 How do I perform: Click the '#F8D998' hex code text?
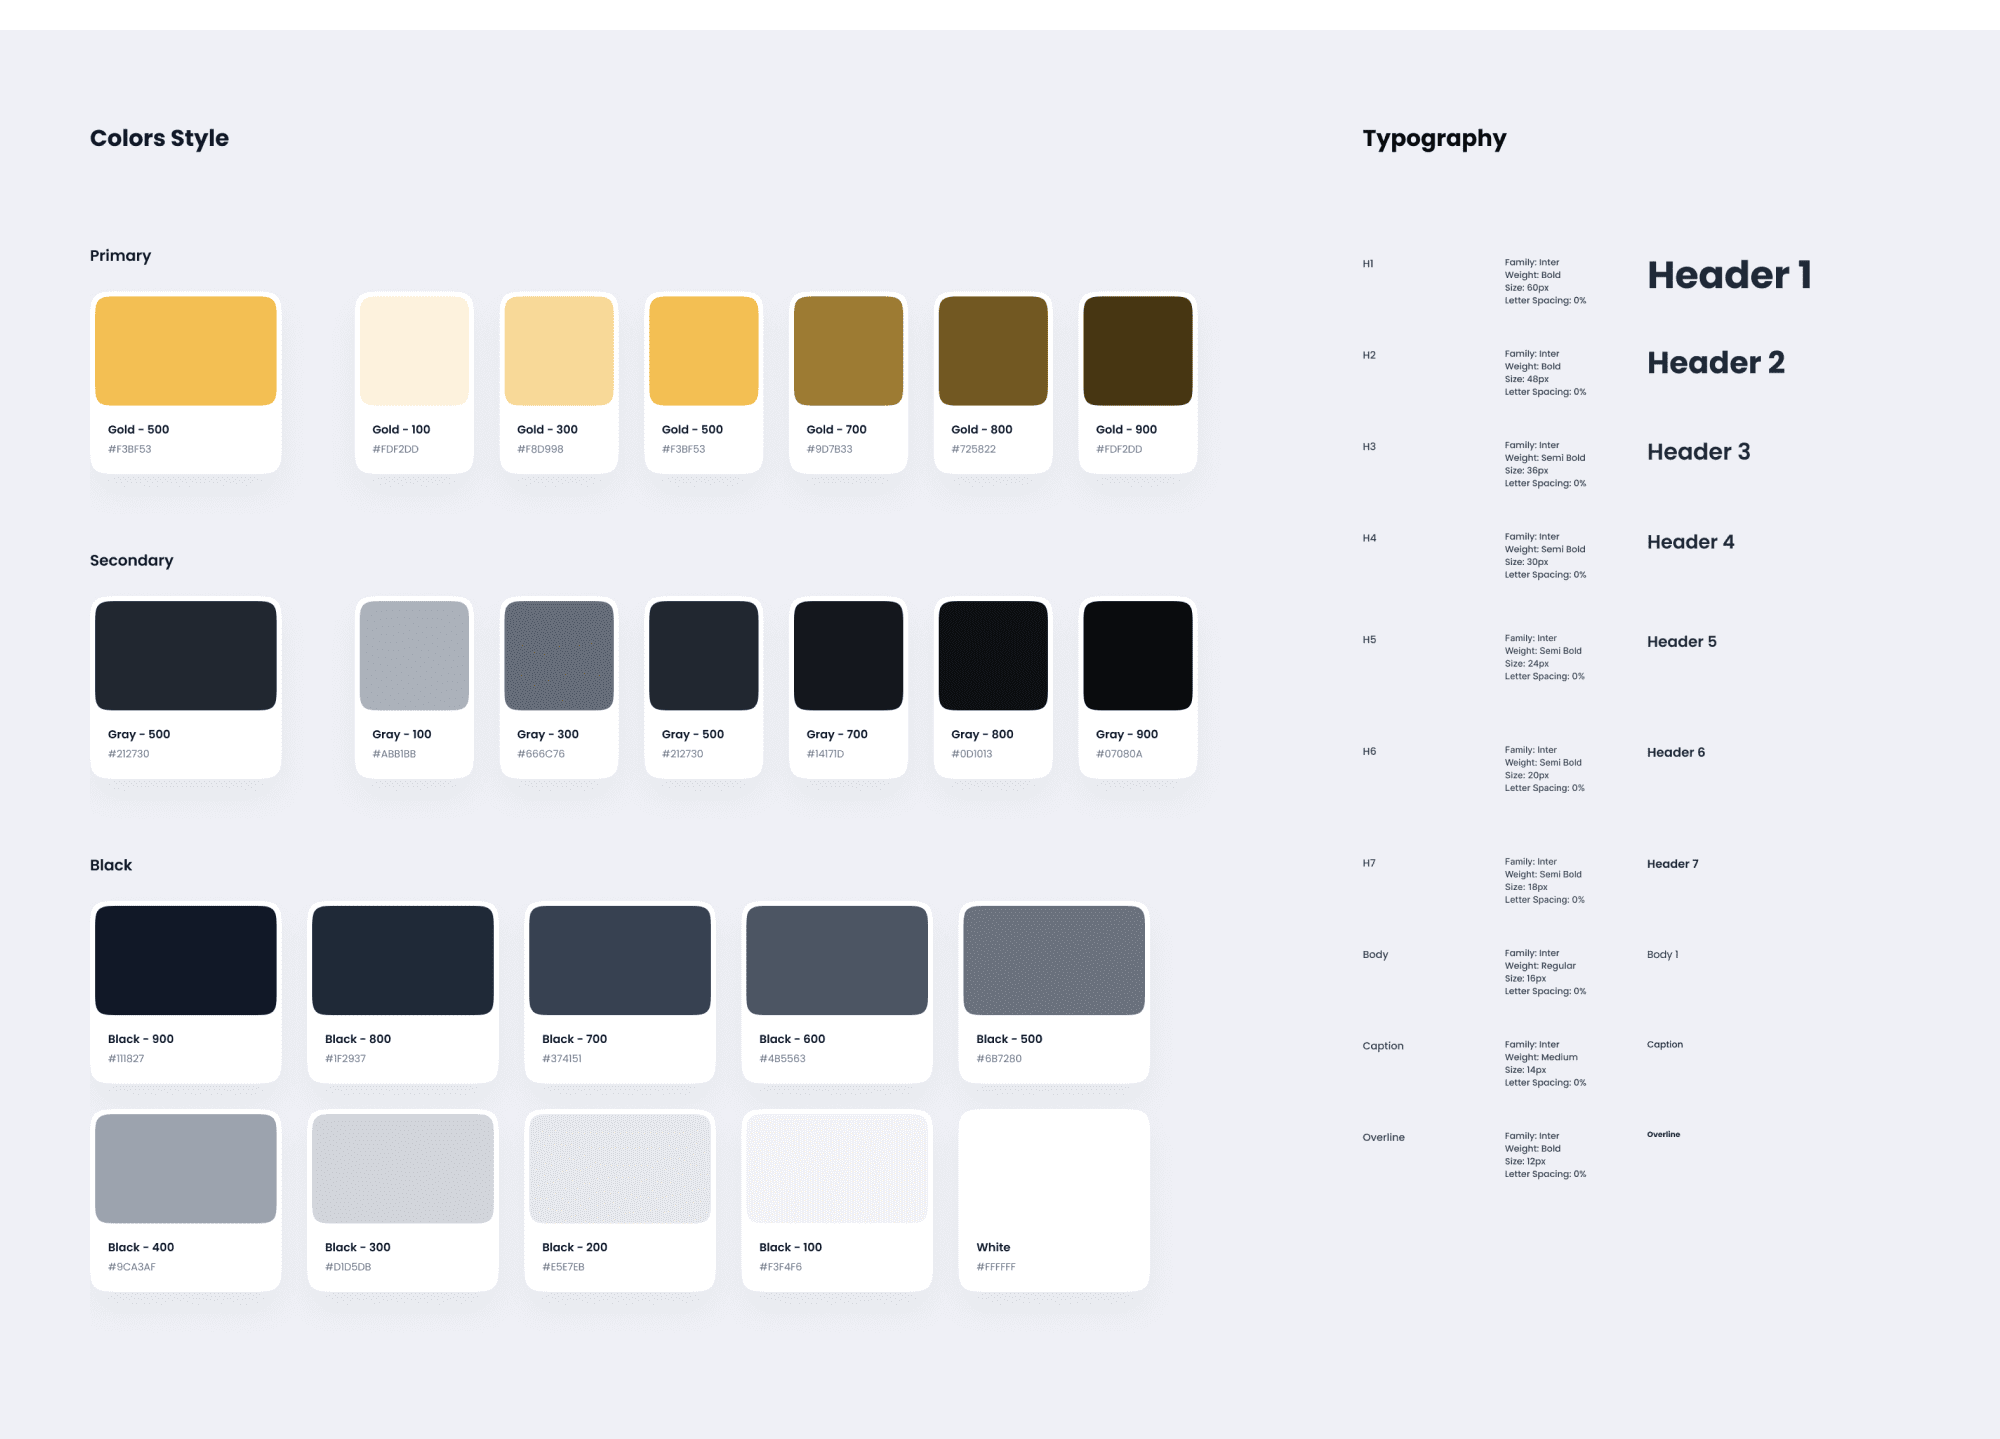540,449
